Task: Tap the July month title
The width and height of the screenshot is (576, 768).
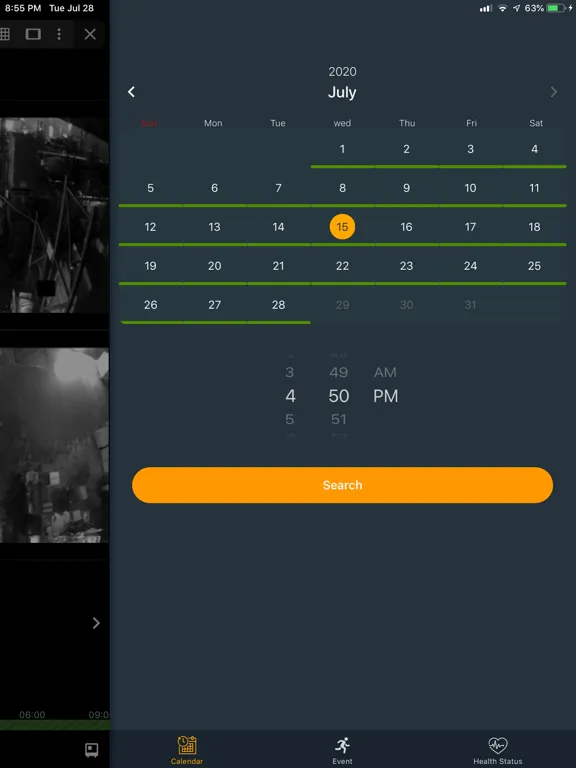Action: point(342,92)
